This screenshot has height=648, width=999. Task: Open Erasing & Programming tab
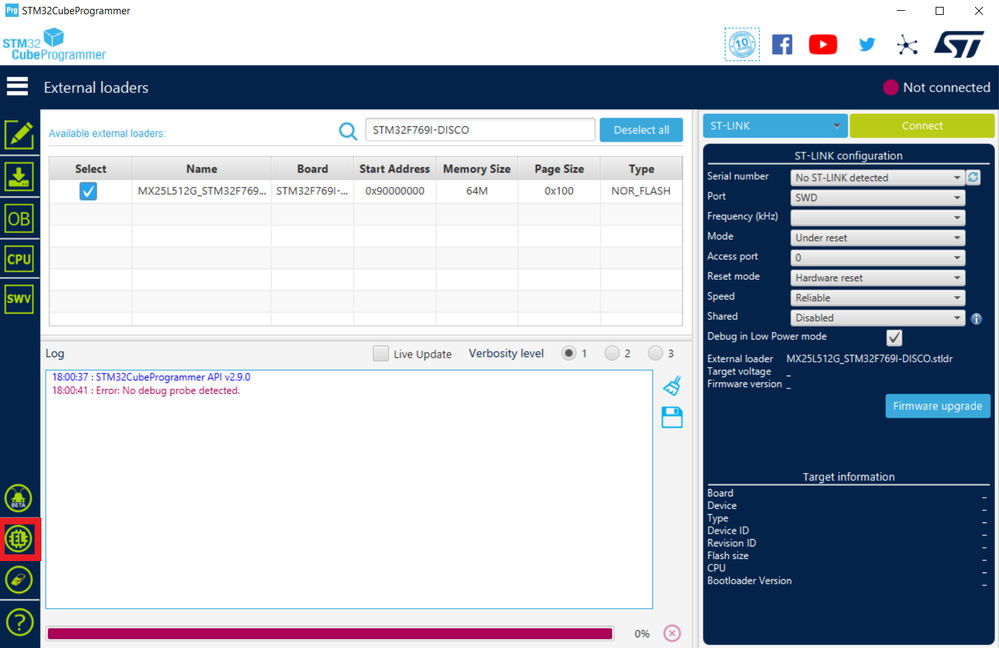pyautogui.click(x=19, y=176)
